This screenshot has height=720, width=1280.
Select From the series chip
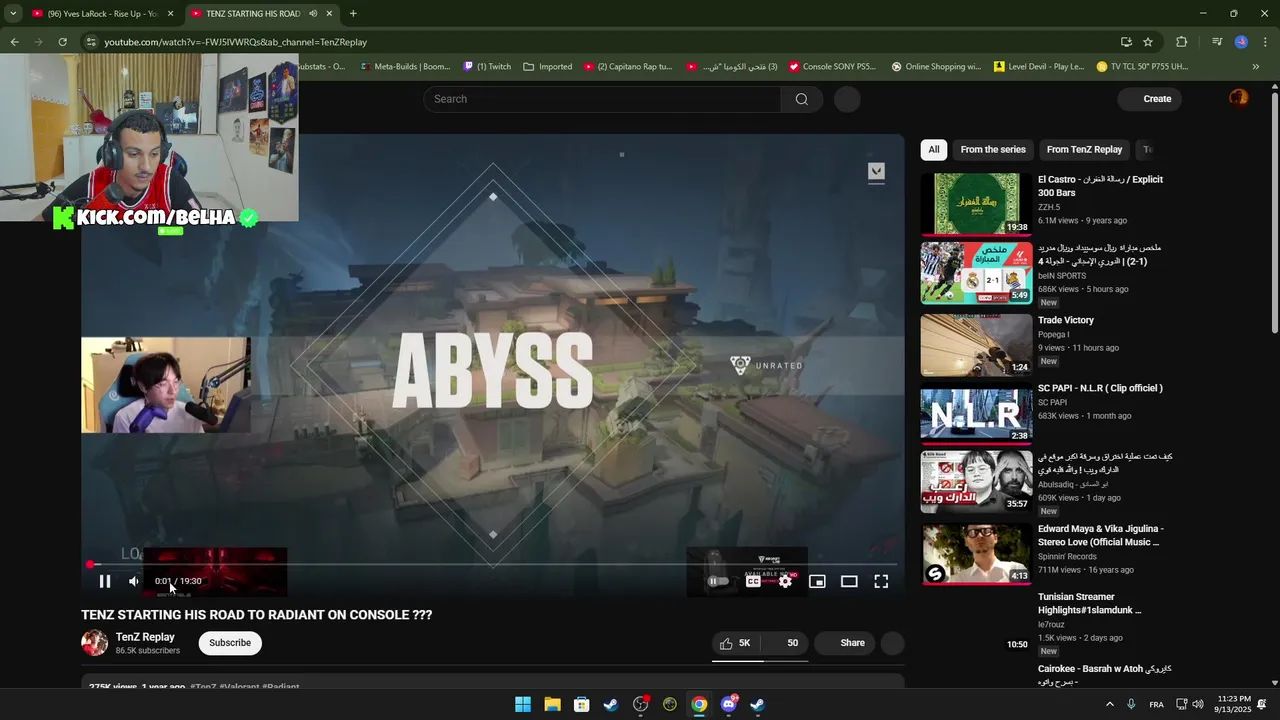[993, 150]
